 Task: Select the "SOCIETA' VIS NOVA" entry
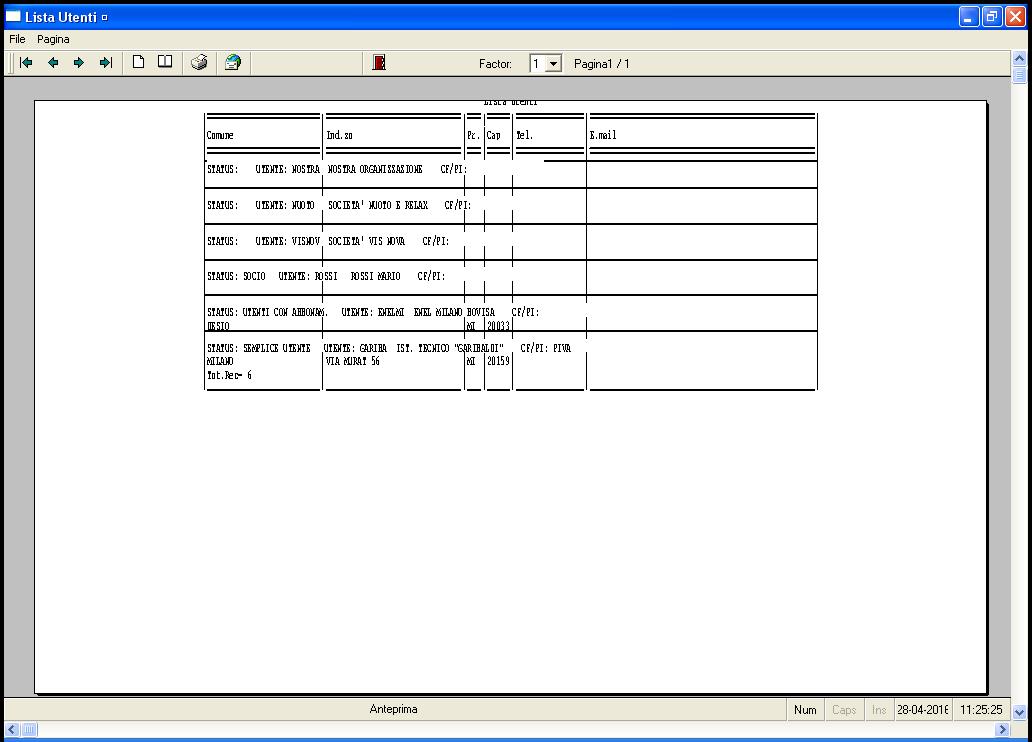367,241
